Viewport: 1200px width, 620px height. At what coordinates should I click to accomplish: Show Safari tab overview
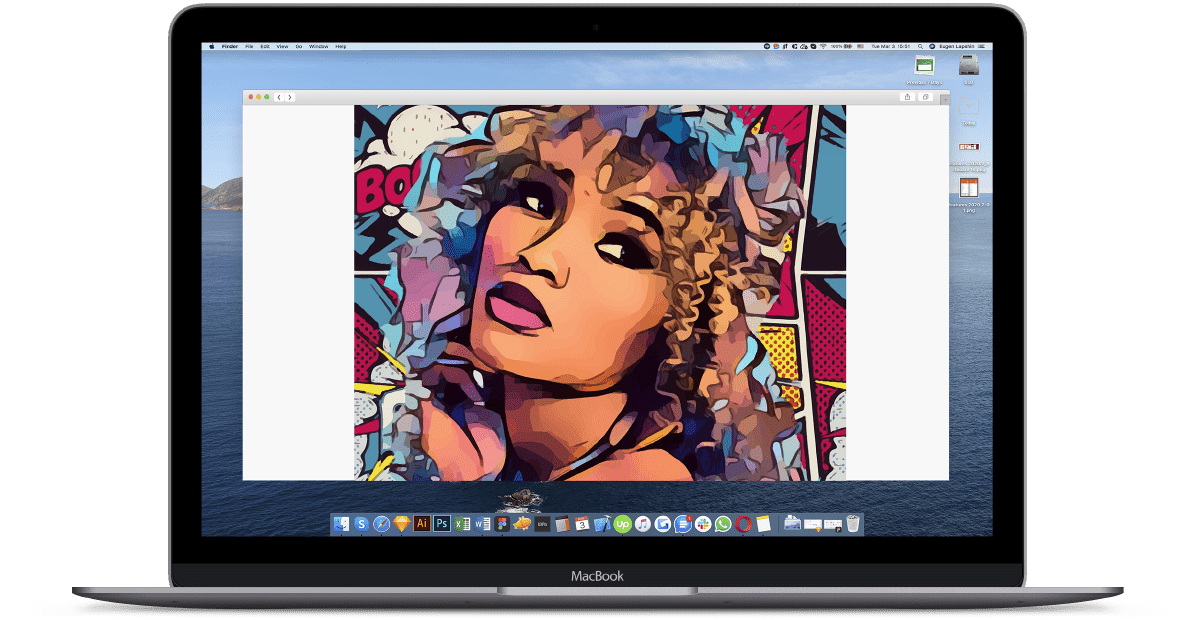click(926, 97)
